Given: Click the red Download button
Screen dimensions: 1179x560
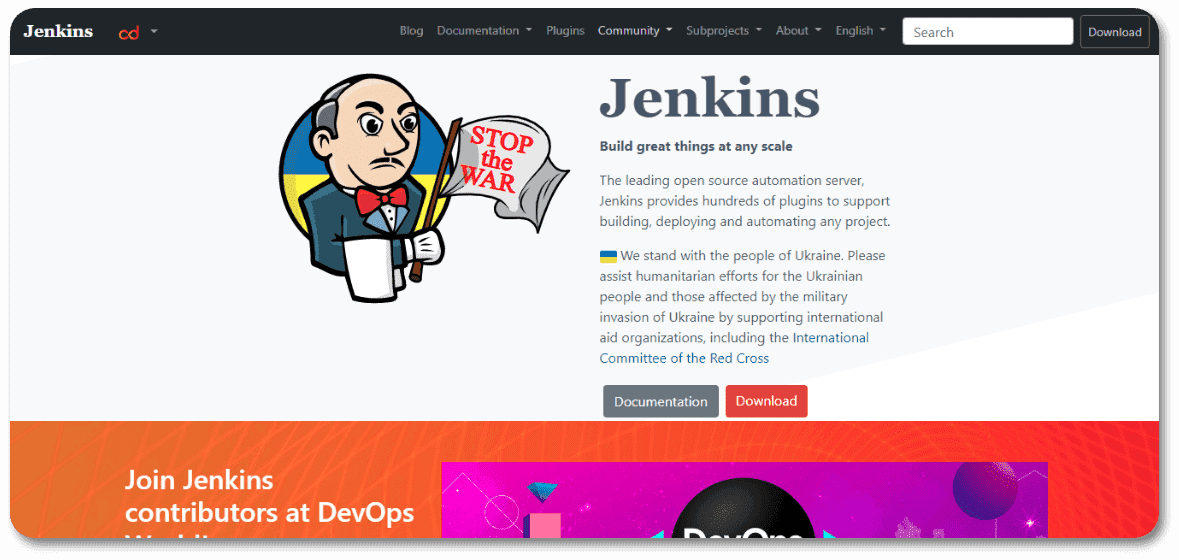Looking at the screenshot, I should pos(766,401).
